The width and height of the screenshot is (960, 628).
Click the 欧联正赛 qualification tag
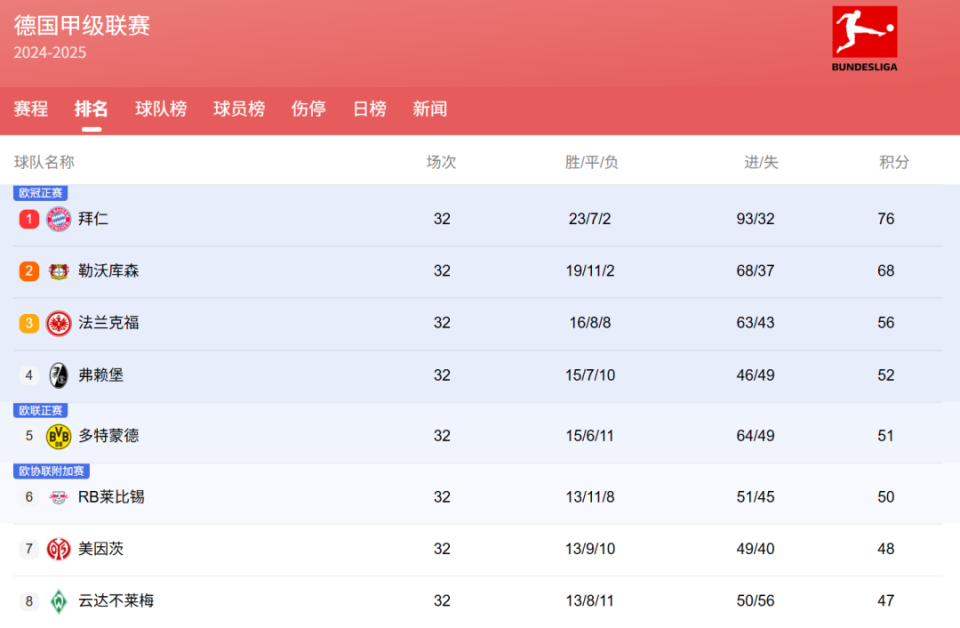(x=40, y=411)
